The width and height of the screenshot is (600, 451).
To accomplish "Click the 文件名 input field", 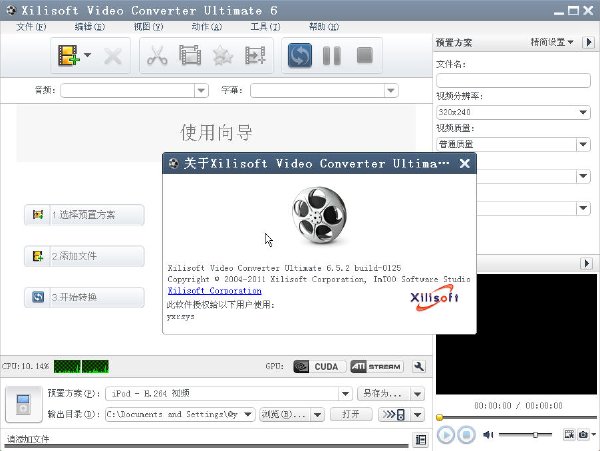I will pos(513,80).
